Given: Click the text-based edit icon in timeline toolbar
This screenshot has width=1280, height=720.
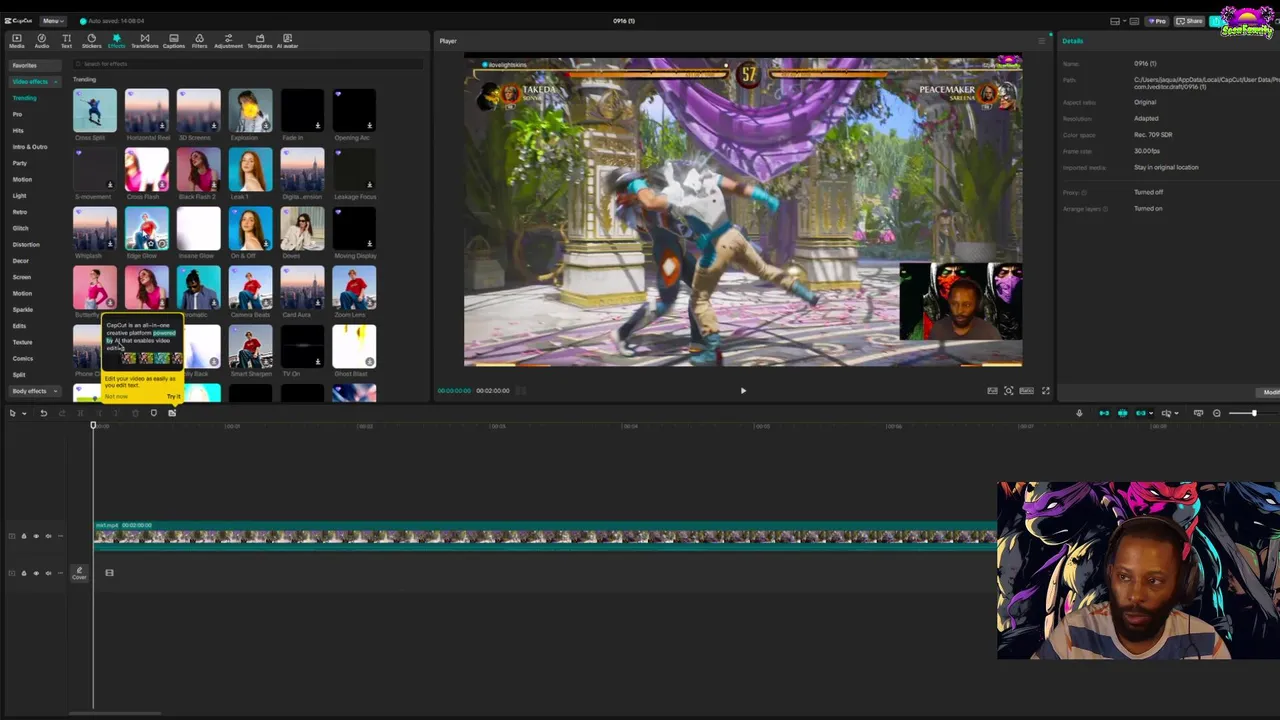Looking at the screenshot, I should (172, 413).
